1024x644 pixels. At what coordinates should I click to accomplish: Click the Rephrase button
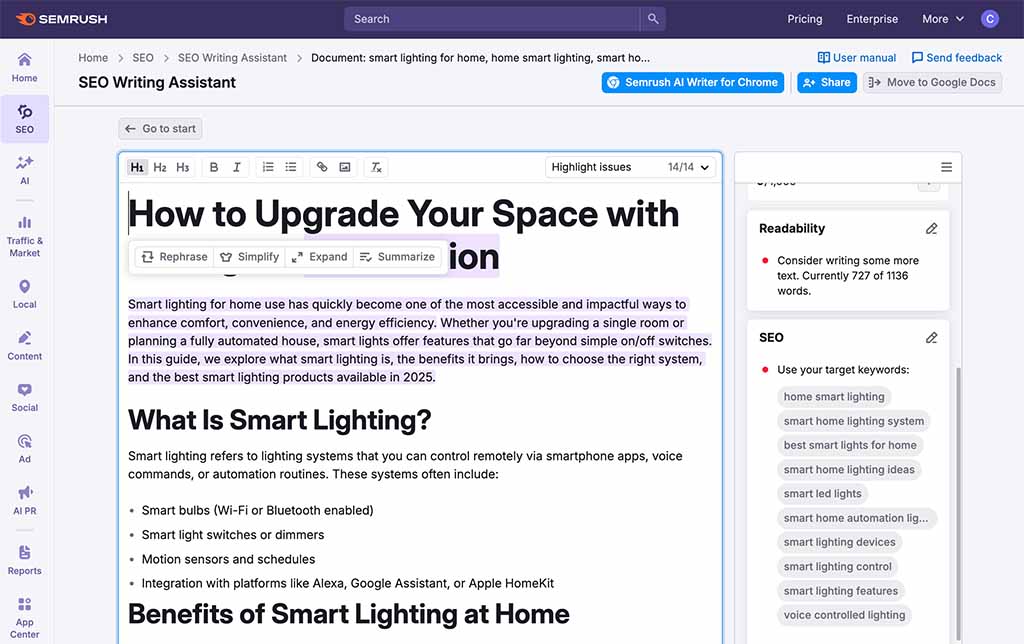pyautogui.click(x=173, y=256)
